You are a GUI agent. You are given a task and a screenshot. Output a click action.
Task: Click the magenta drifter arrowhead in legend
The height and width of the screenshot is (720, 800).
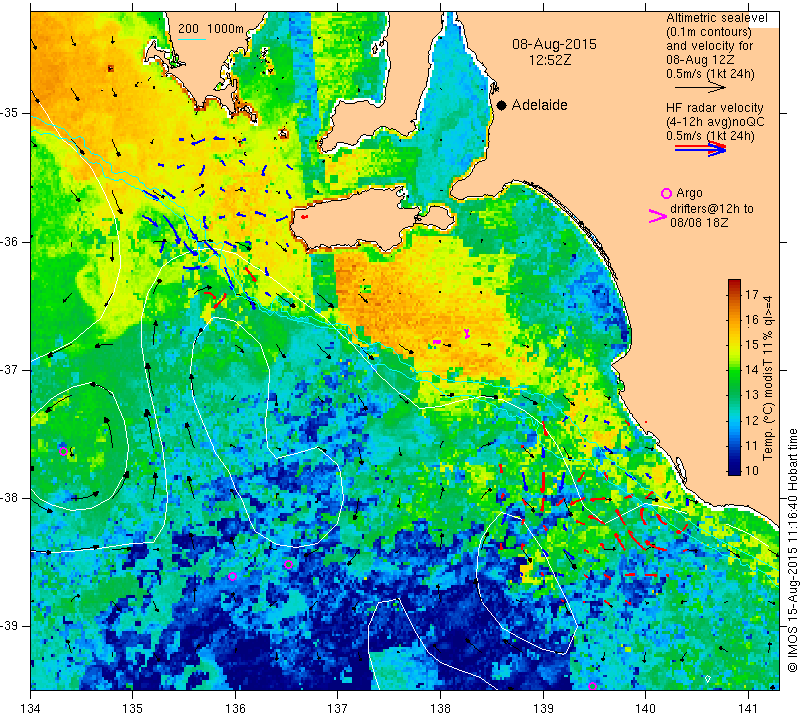click(x=658, y=216)
